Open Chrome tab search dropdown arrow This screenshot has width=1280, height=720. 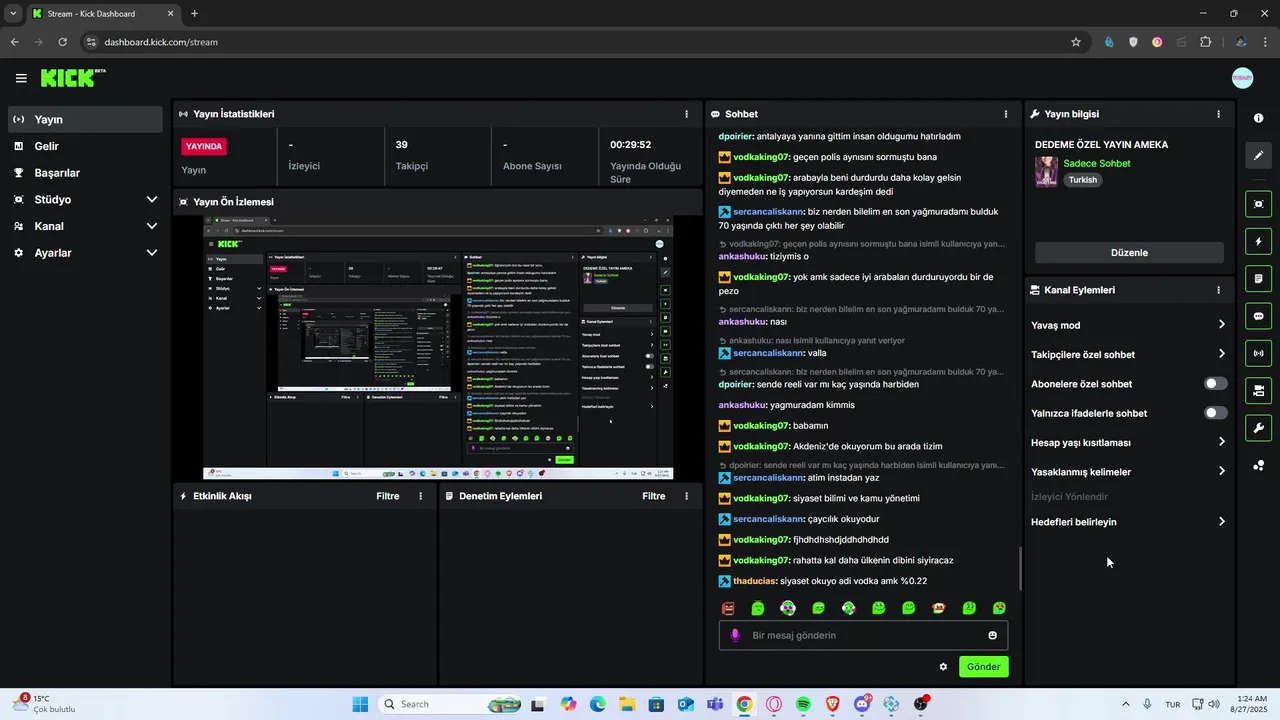tap(13, 14)
